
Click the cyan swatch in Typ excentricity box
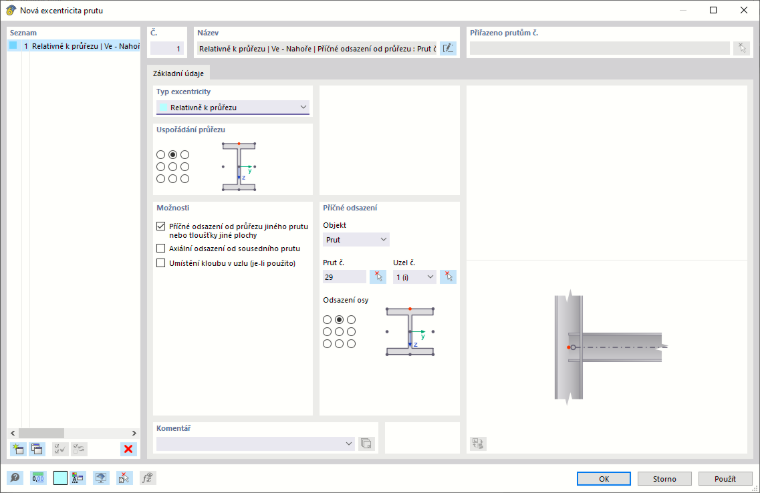point(163,107)
